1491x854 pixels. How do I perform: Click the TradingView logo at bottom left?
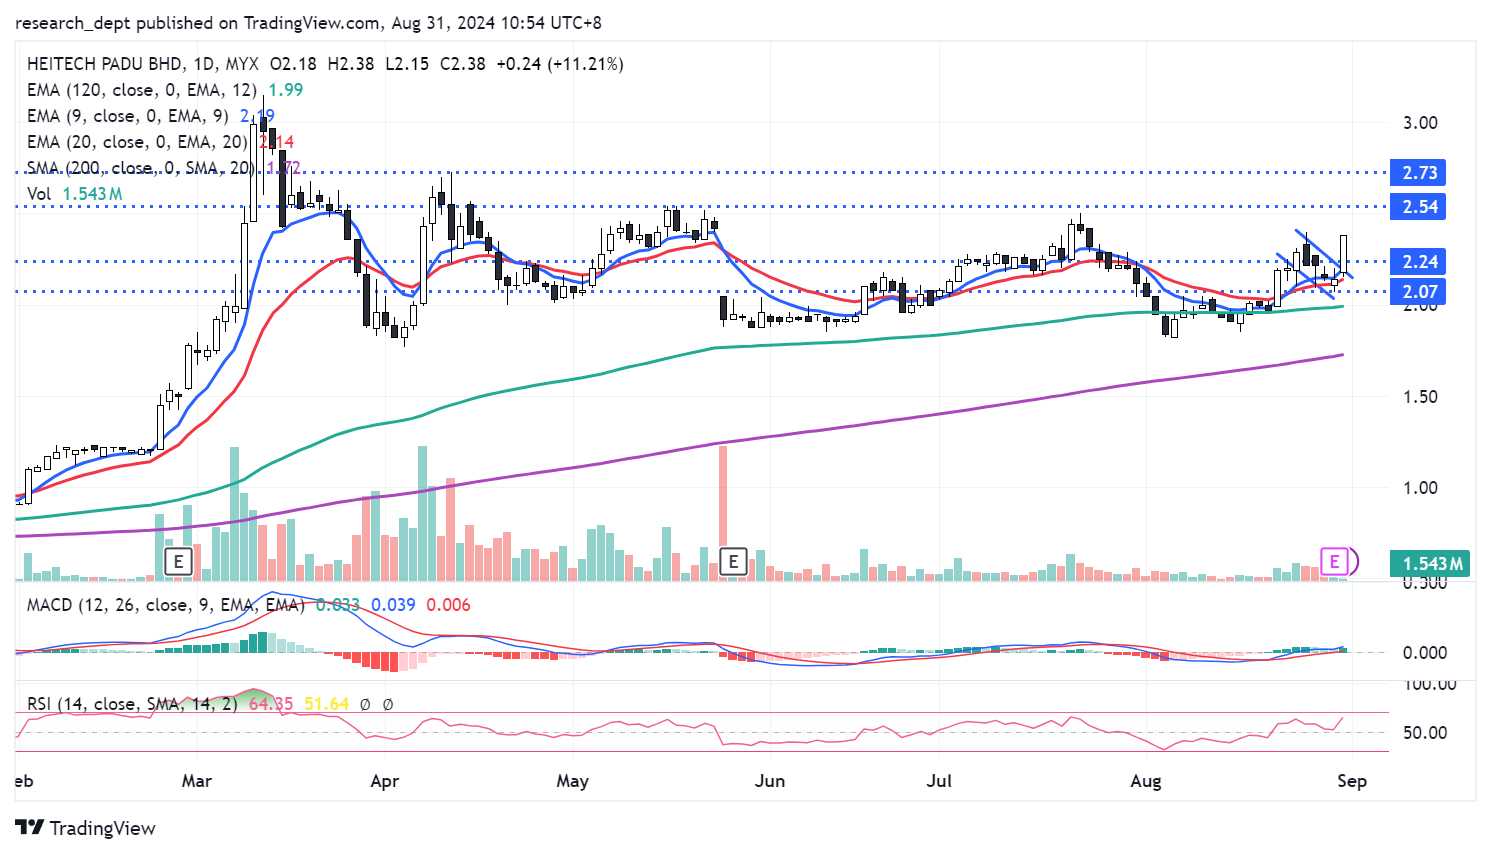click(86, 828)
